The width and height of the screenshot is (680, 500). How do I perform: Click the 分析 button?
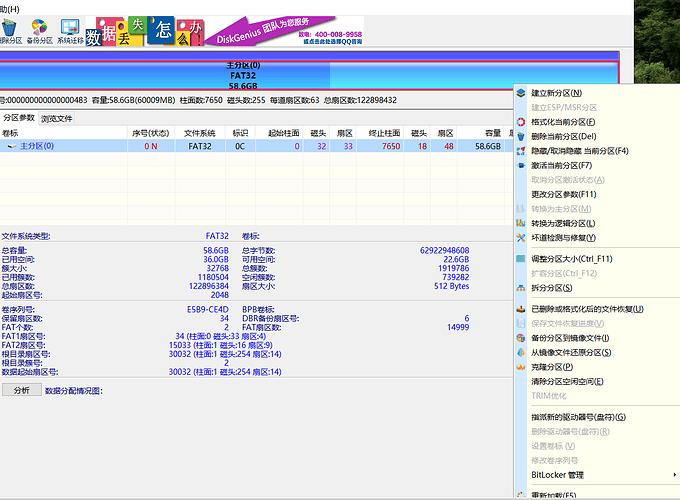coord(22,390)
